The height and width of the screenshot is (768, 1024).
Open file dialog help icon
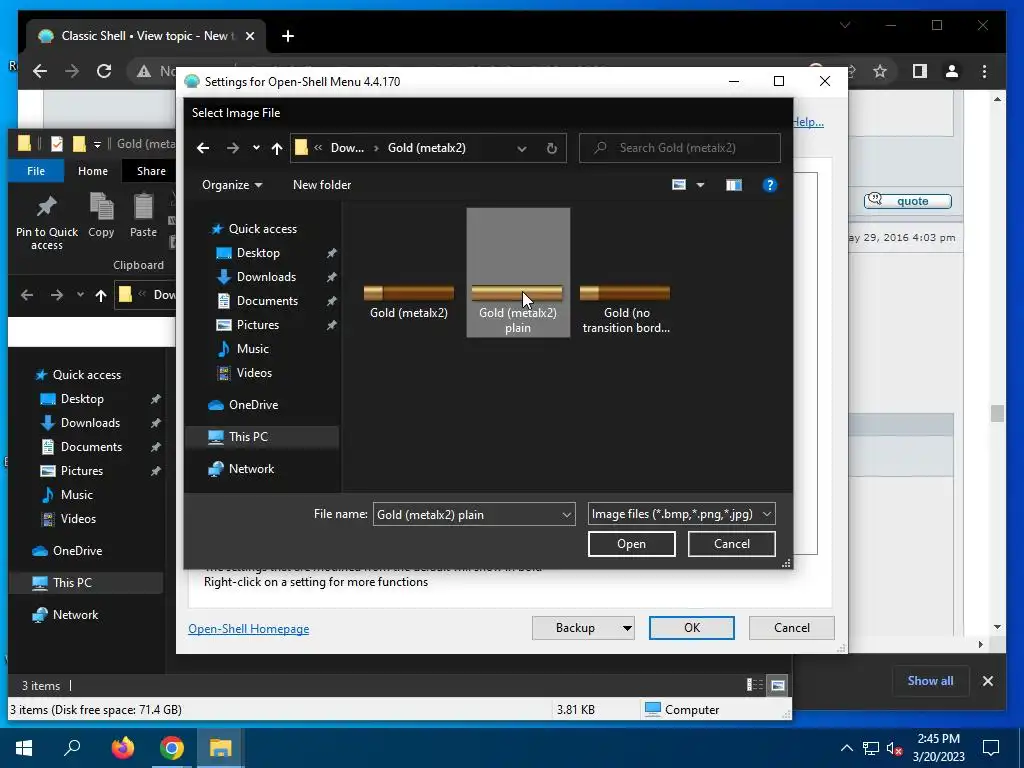click(x=769, y=185)
